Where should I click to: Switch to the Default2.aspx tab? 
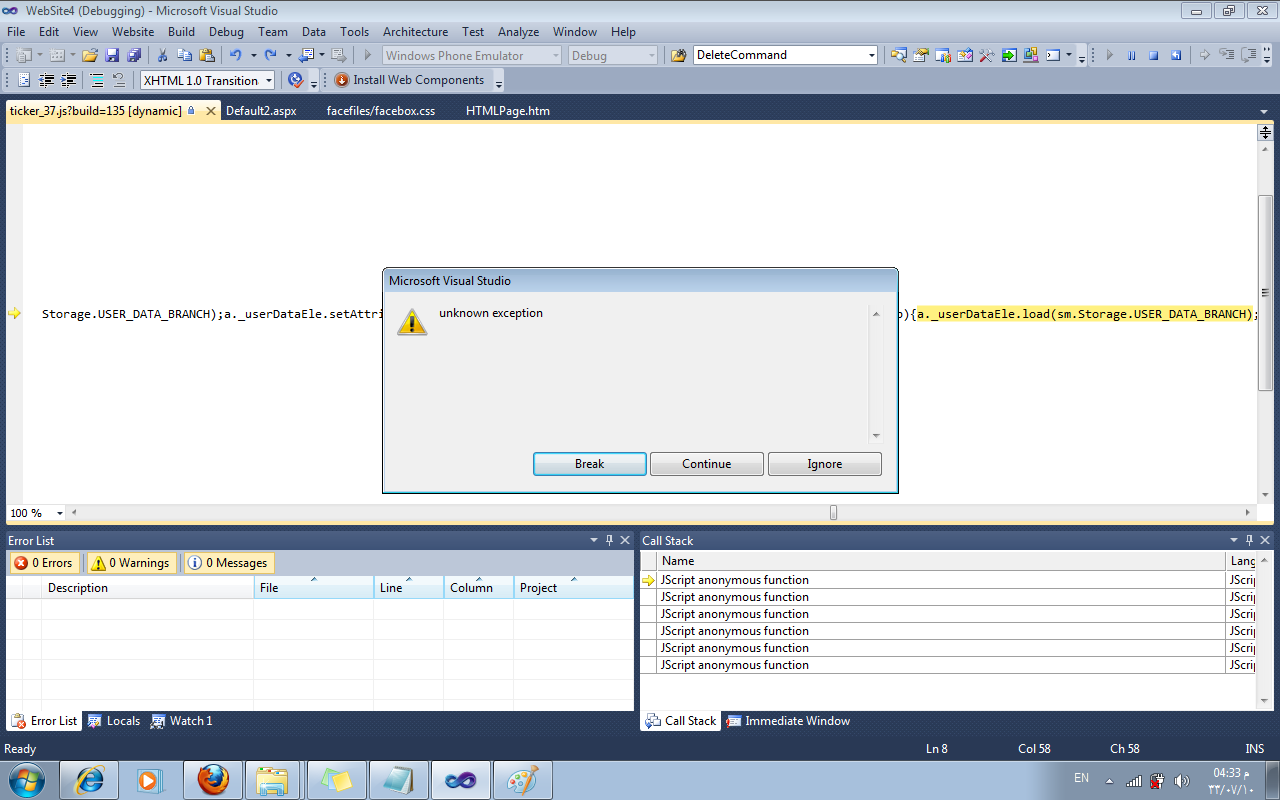pyautogui.click(x=261, y=111)
